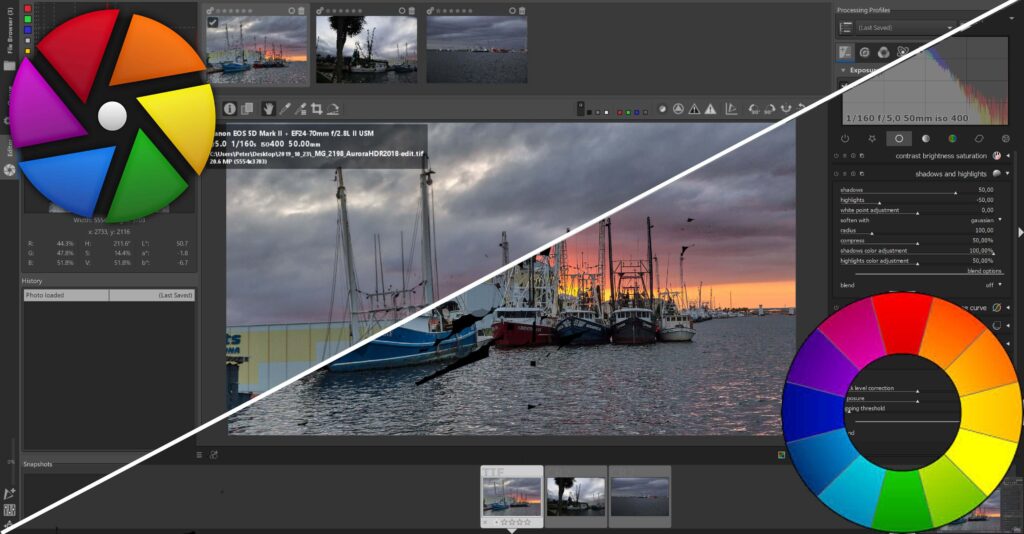Image resolution: width=1024 pixels, height=534 pixels.
Task: Collapse the shadows and highlights module
Action: (x=1007, y=174)
